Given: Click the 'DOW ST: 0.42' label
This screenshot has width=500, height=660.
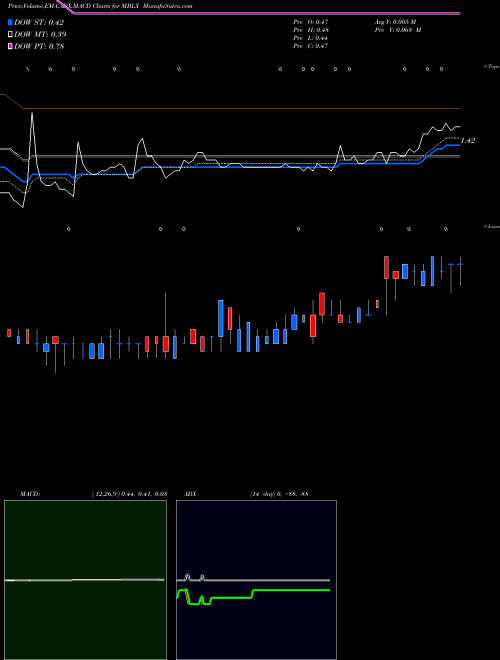Looking at the screenshot, I should coord(39,22).
